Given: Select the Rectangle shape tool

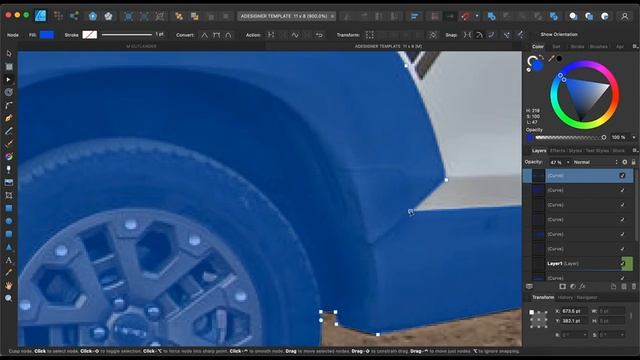Looking at the screenshot, I should [9, 208].
